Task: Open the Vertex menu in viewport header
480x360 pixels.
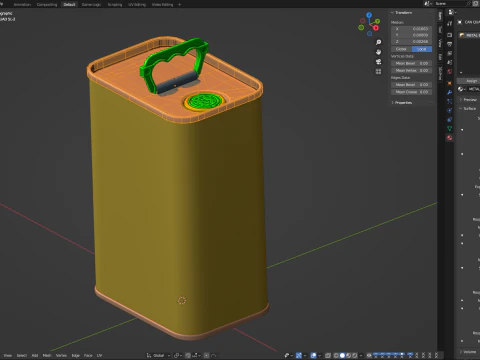Action: coord(61,355)
